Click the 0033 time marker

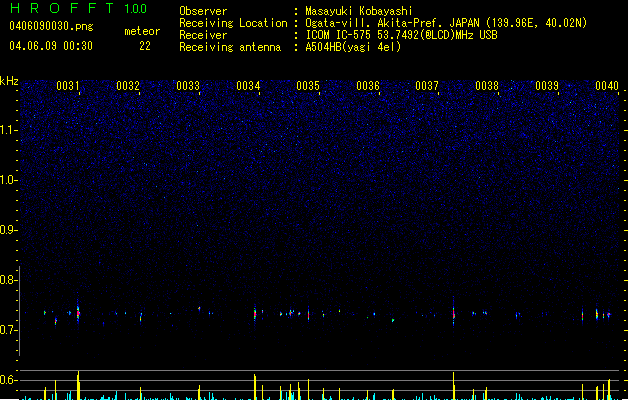click(188, 86)
